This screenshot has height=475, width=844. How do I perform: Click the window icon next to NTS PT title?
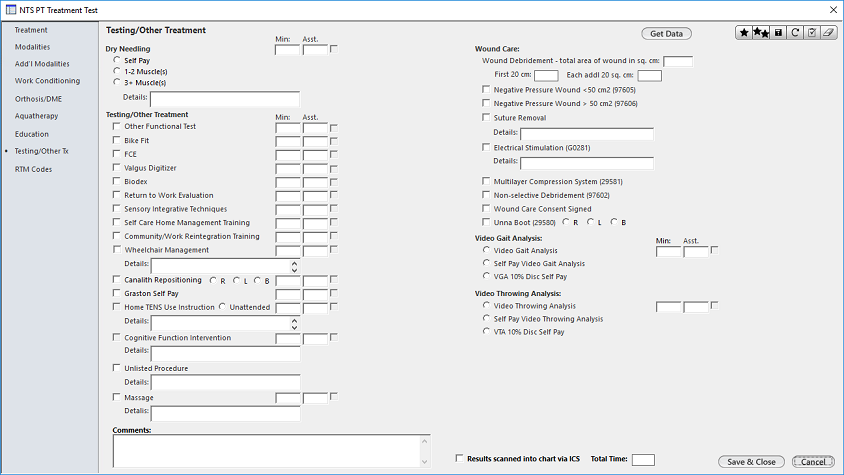click(x=11, y=10)
